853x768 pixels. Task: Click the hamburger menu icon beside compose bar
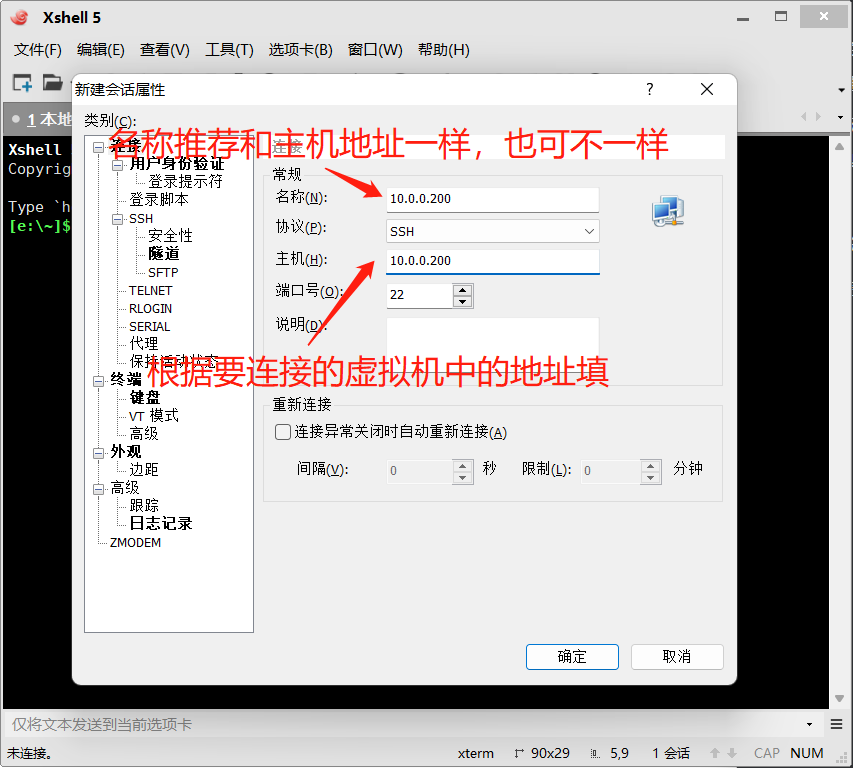(x=836, y=724)
